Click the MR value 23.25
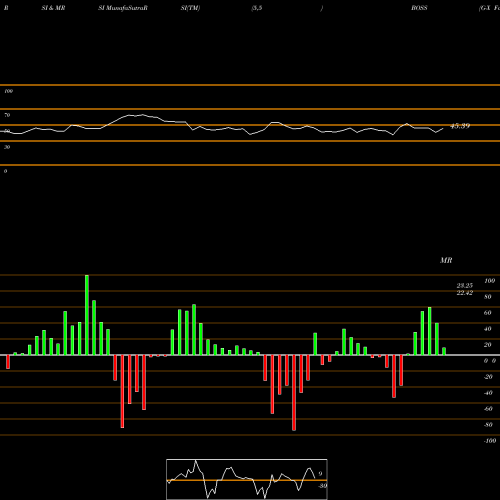This screenshot has width=500, height=500. (465, 286)
